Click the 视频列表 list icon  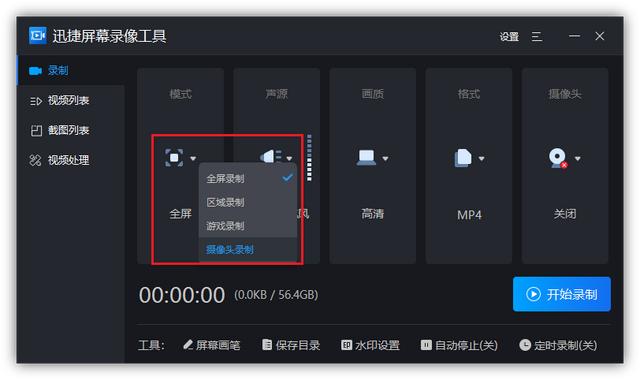coord(36,101)
